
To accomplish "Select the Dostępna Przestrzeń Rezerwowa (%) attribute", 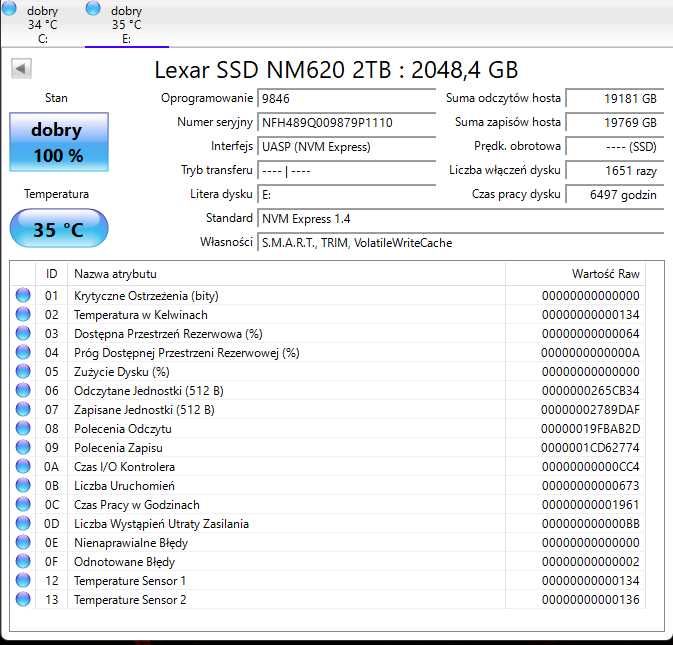I will 168,334.
